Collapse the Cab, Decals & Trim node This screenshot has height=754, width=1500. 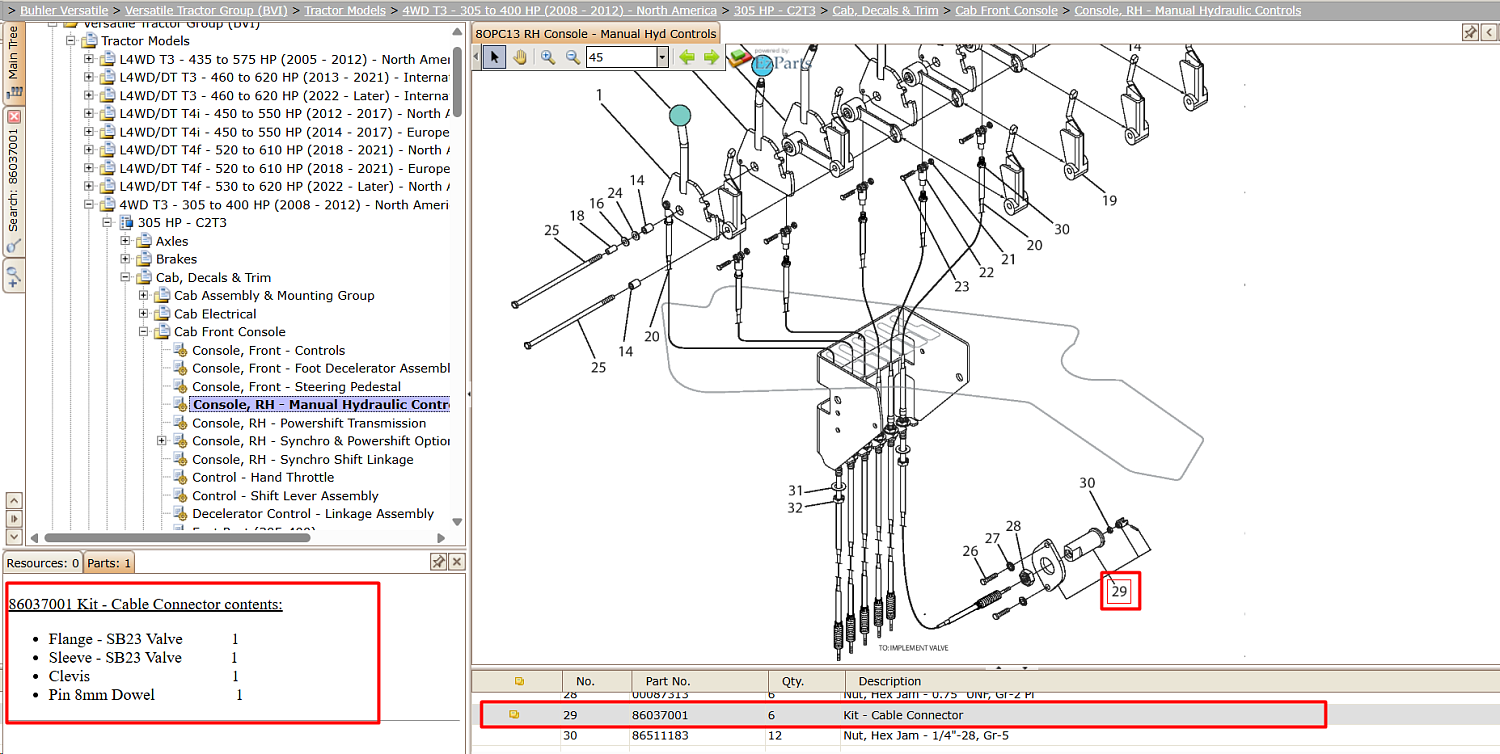click(125, 277)
